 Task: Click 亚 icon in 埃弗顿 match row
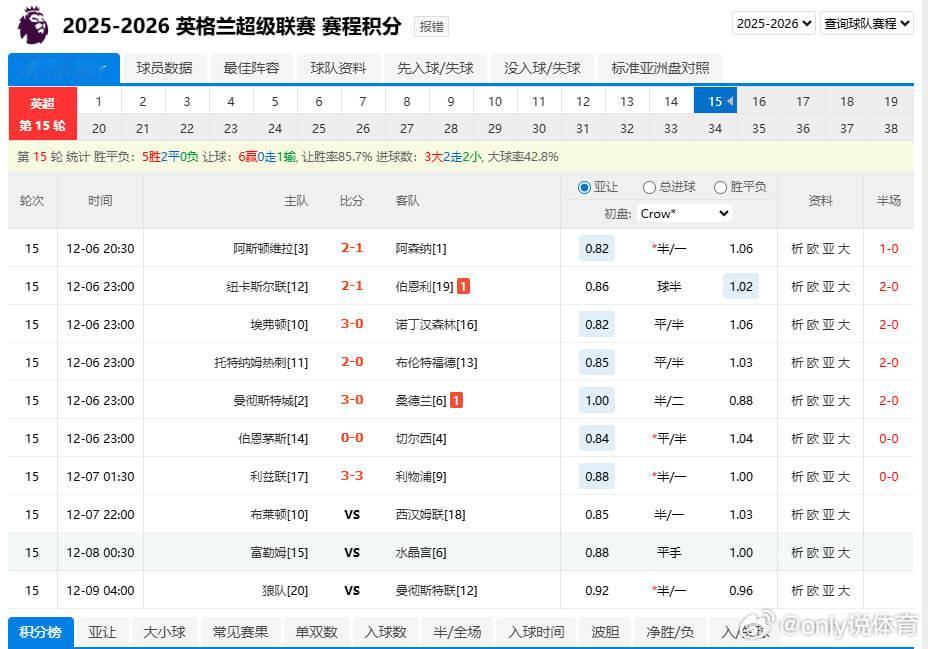pyautogui.click(x=829, y=325)
